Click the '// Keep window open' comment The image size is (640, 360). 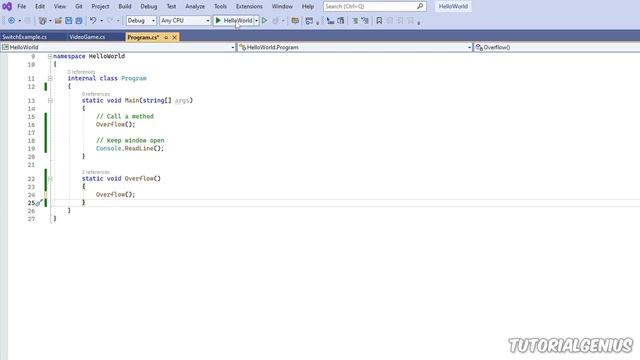tap(130, 140)
